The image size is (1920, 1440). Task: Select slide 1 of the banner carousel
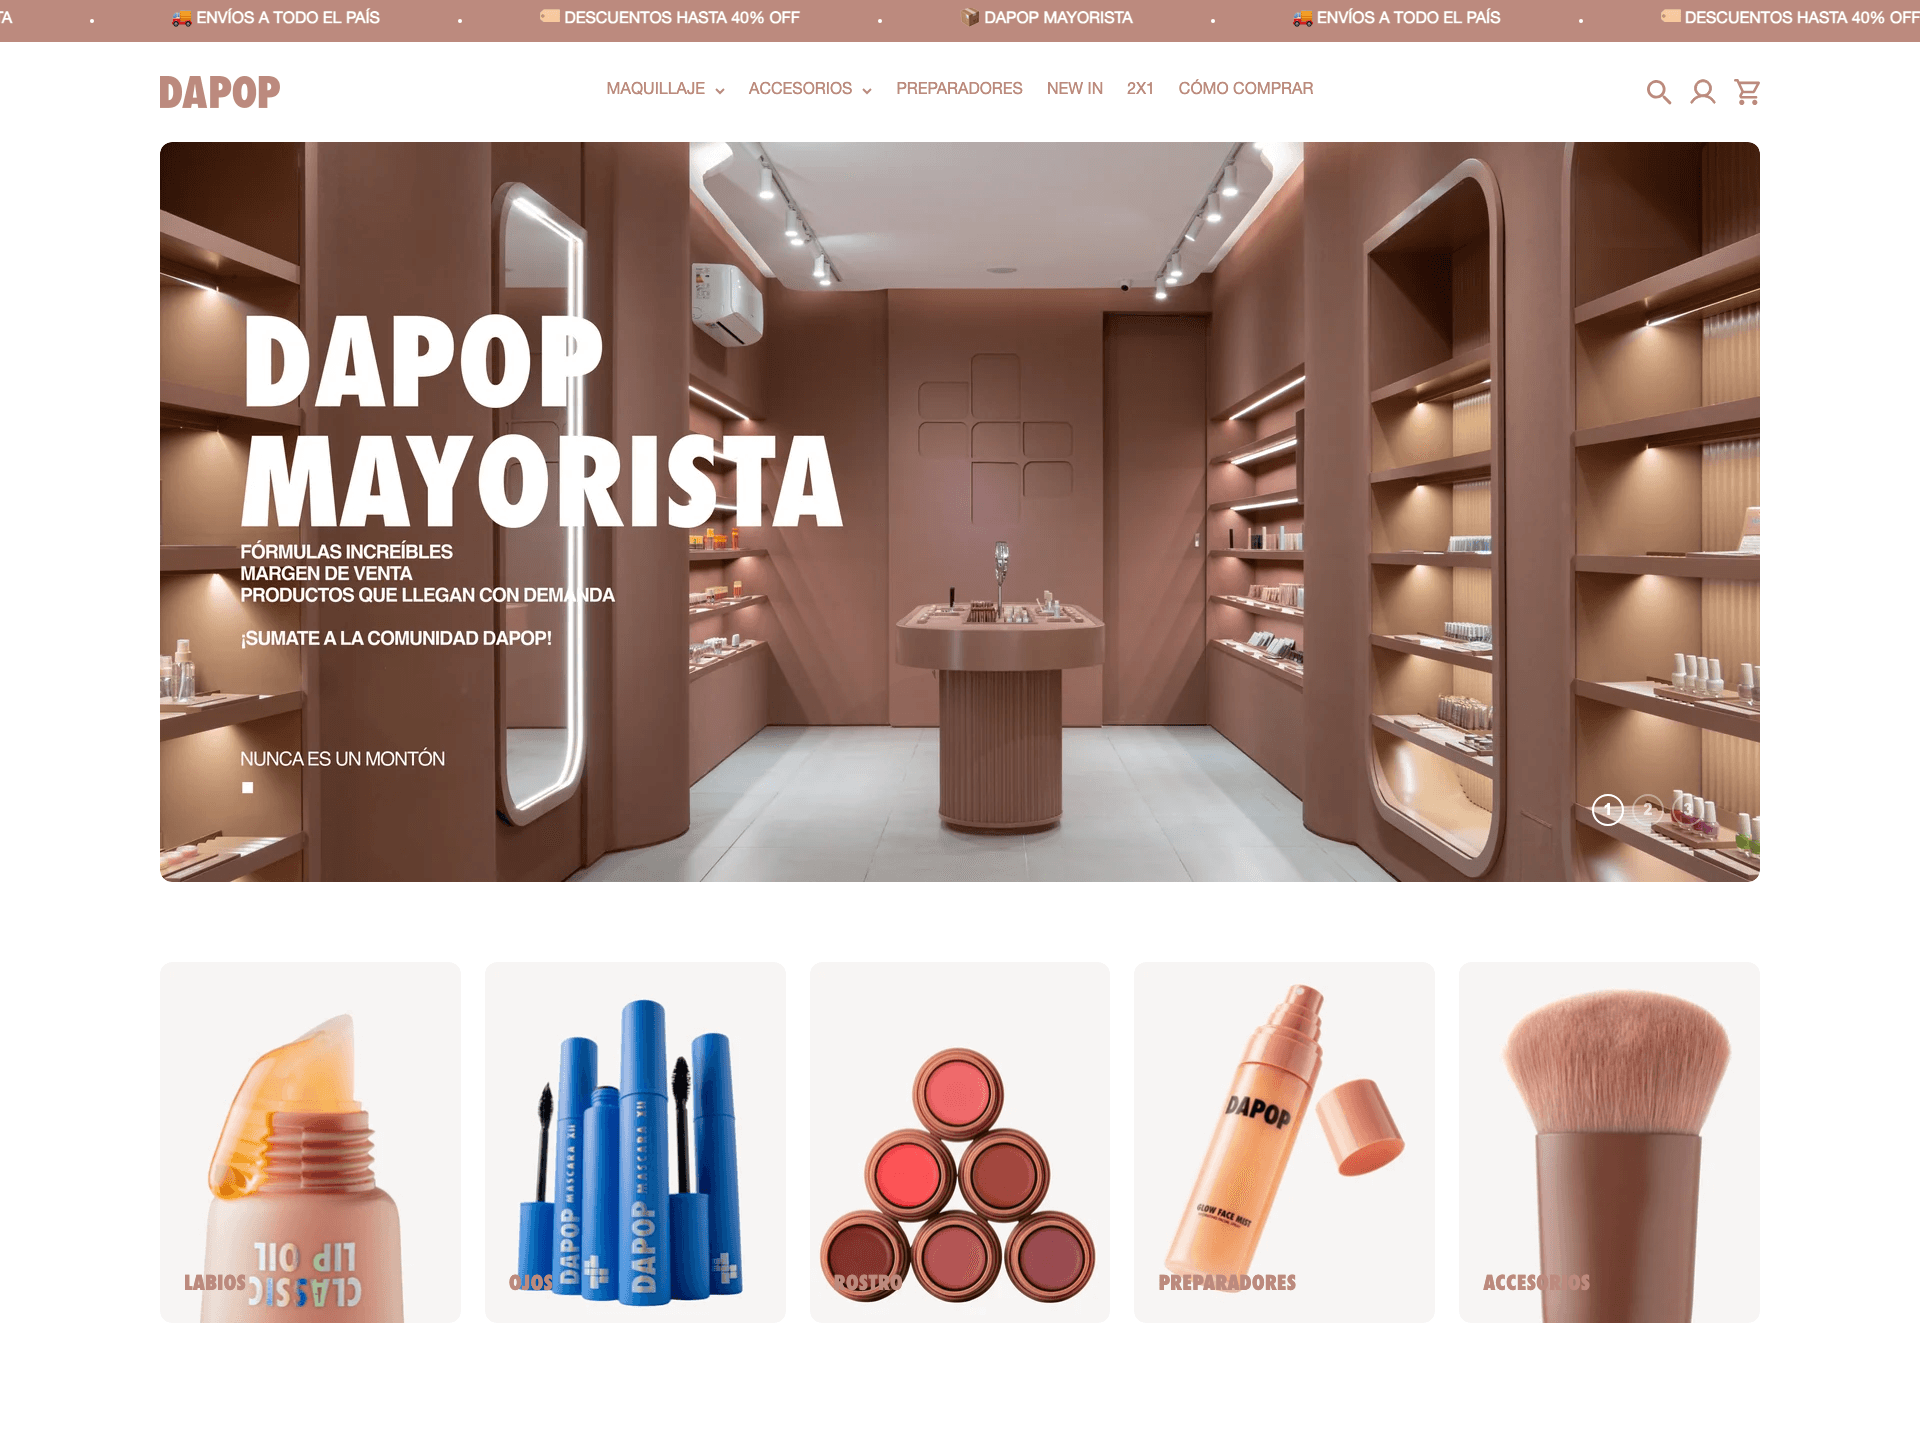(x=1607, y=809)
